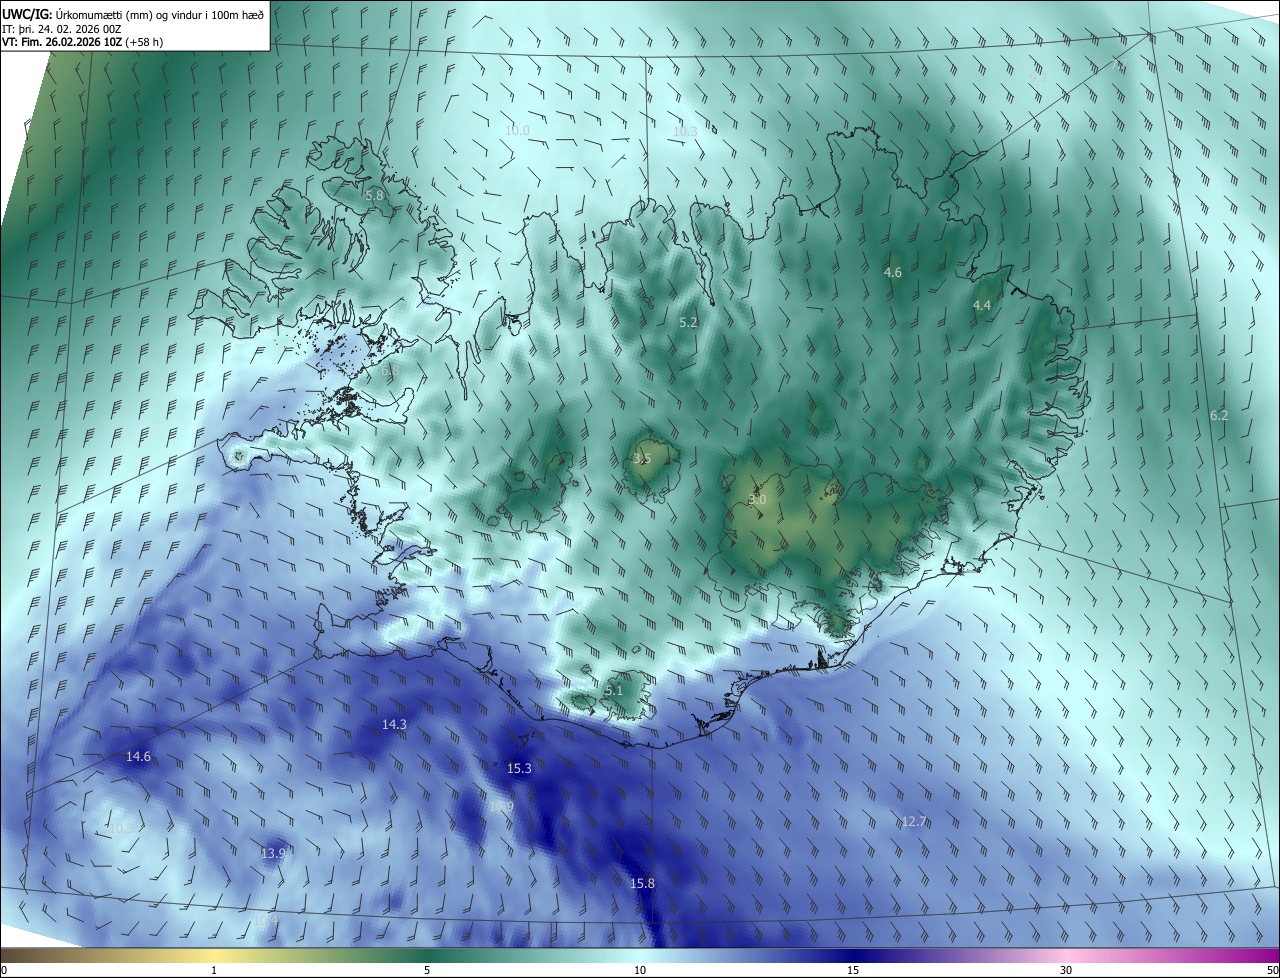This screenshot has height=978, width=1280.
Task: Click the UWC/IG Úrkomumætti title text
Action: pos(134,13)
